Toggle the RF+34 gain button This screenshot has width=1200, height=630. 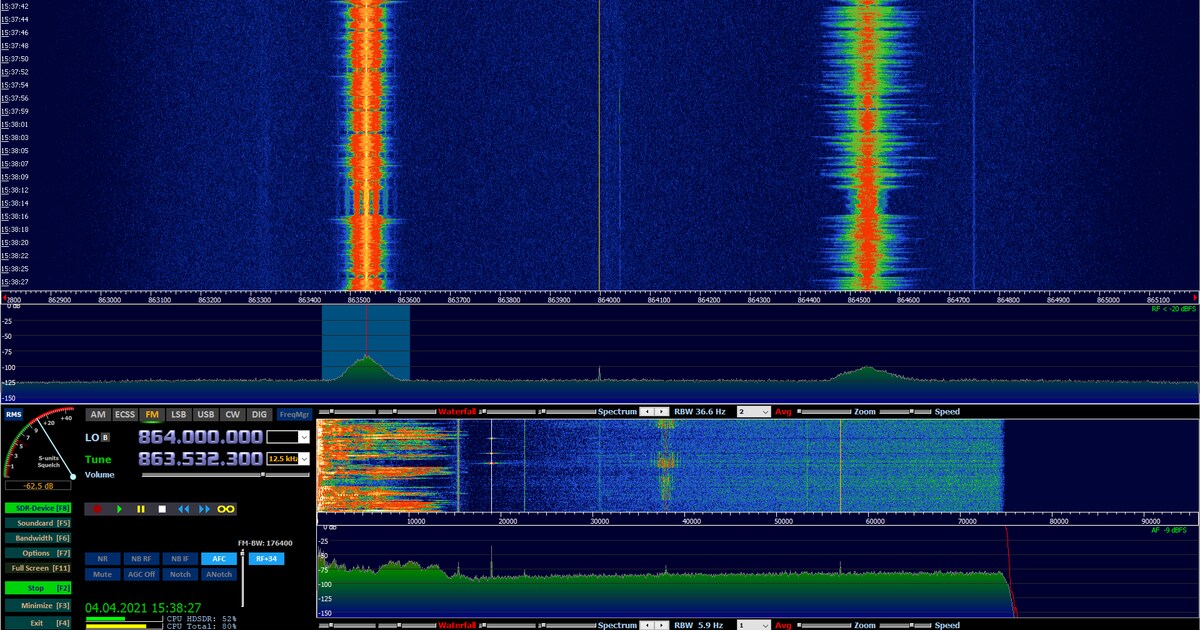click(266, 559)
